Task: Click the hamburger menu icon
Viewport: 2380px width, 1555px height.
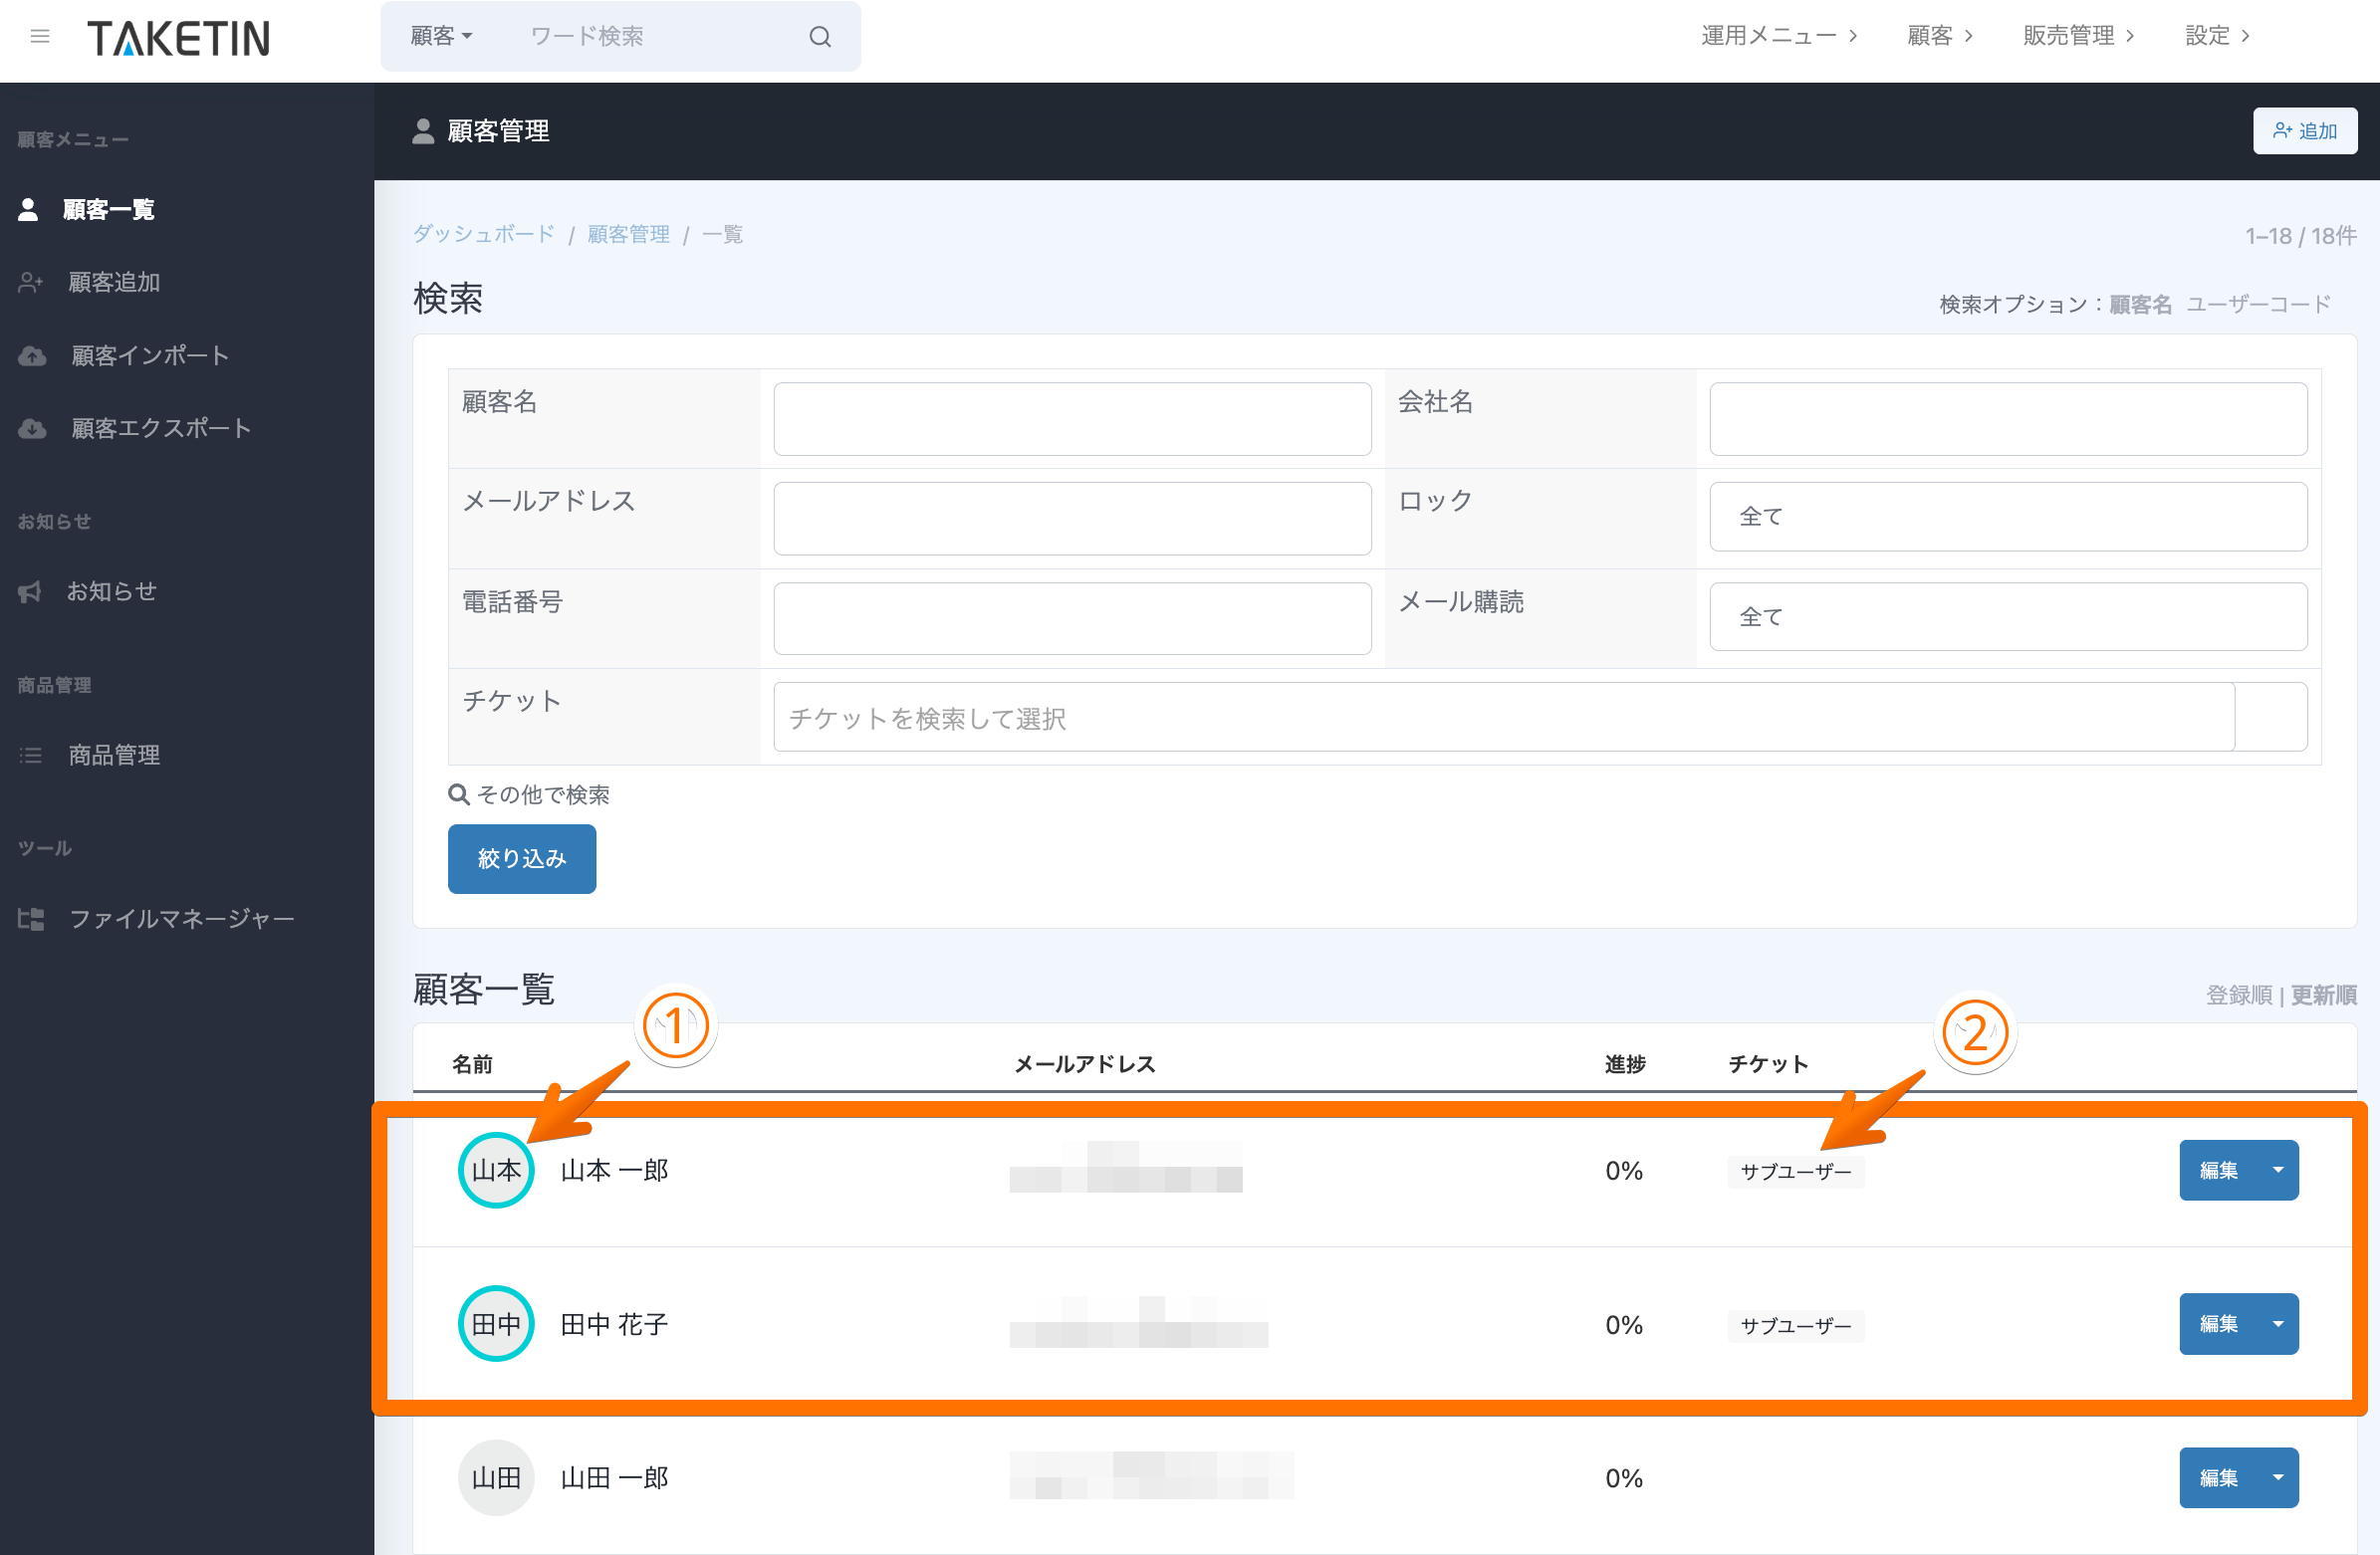Action: point(40,37)
